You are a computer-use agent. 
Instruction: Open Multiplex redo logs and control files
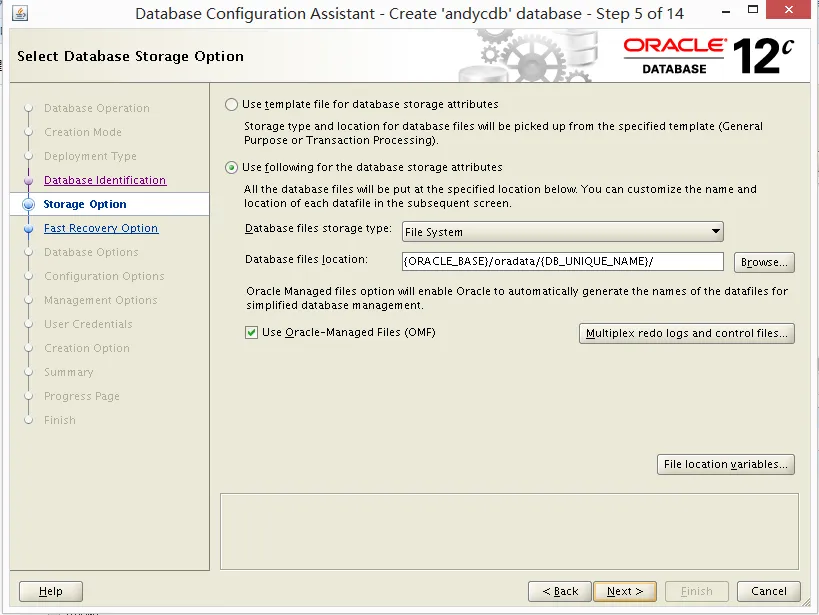pyautogui.click(x=687, y=333)
